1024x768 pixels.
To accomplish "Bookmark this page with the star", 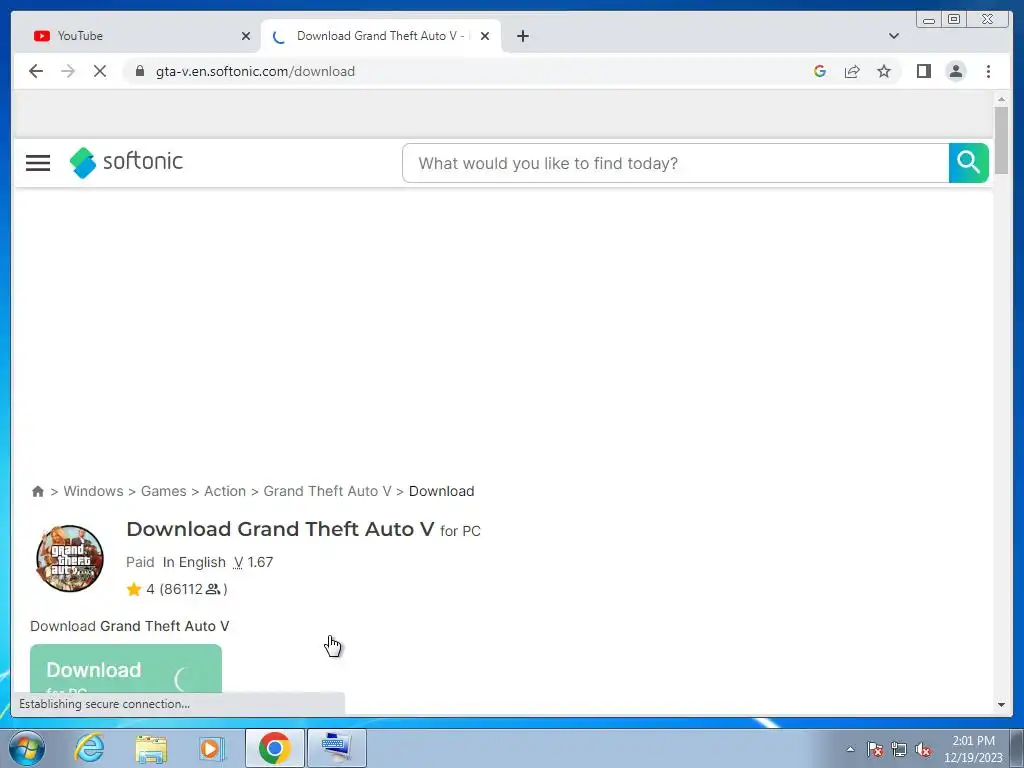I will 884,71.
